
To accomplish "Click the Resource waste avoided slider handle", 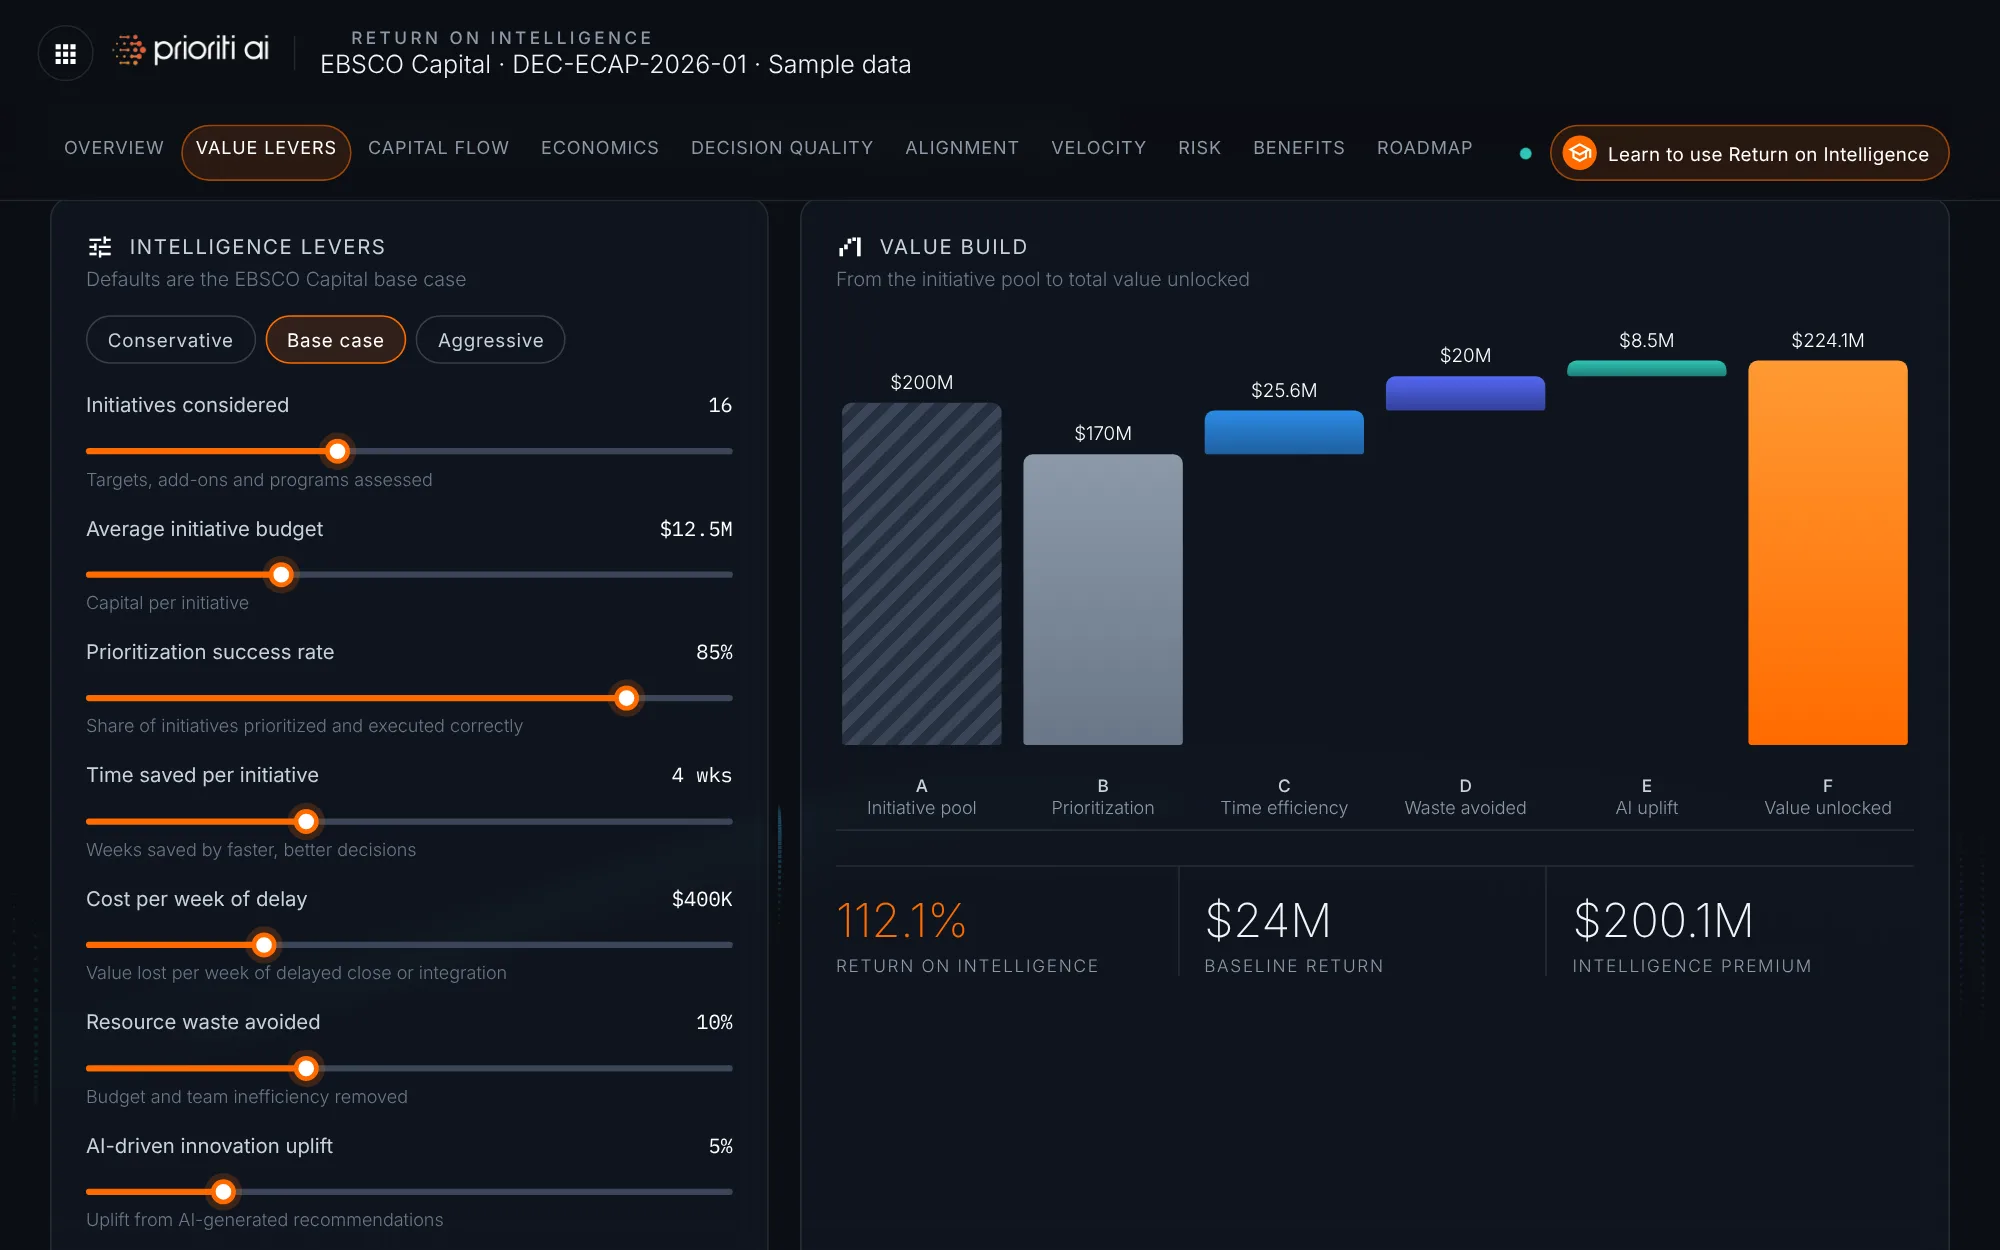I will pos(306,1068).
